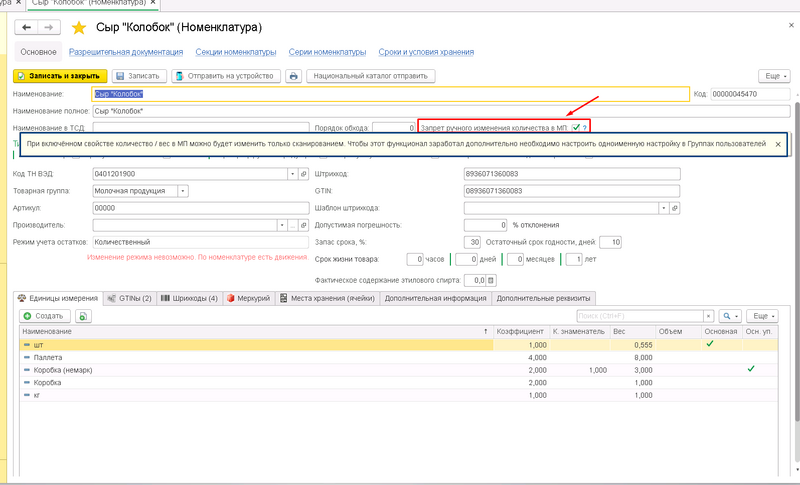Open Сроки и условия хранения link
This screenshot has height=485, width=800.
[x=426, y=52]
